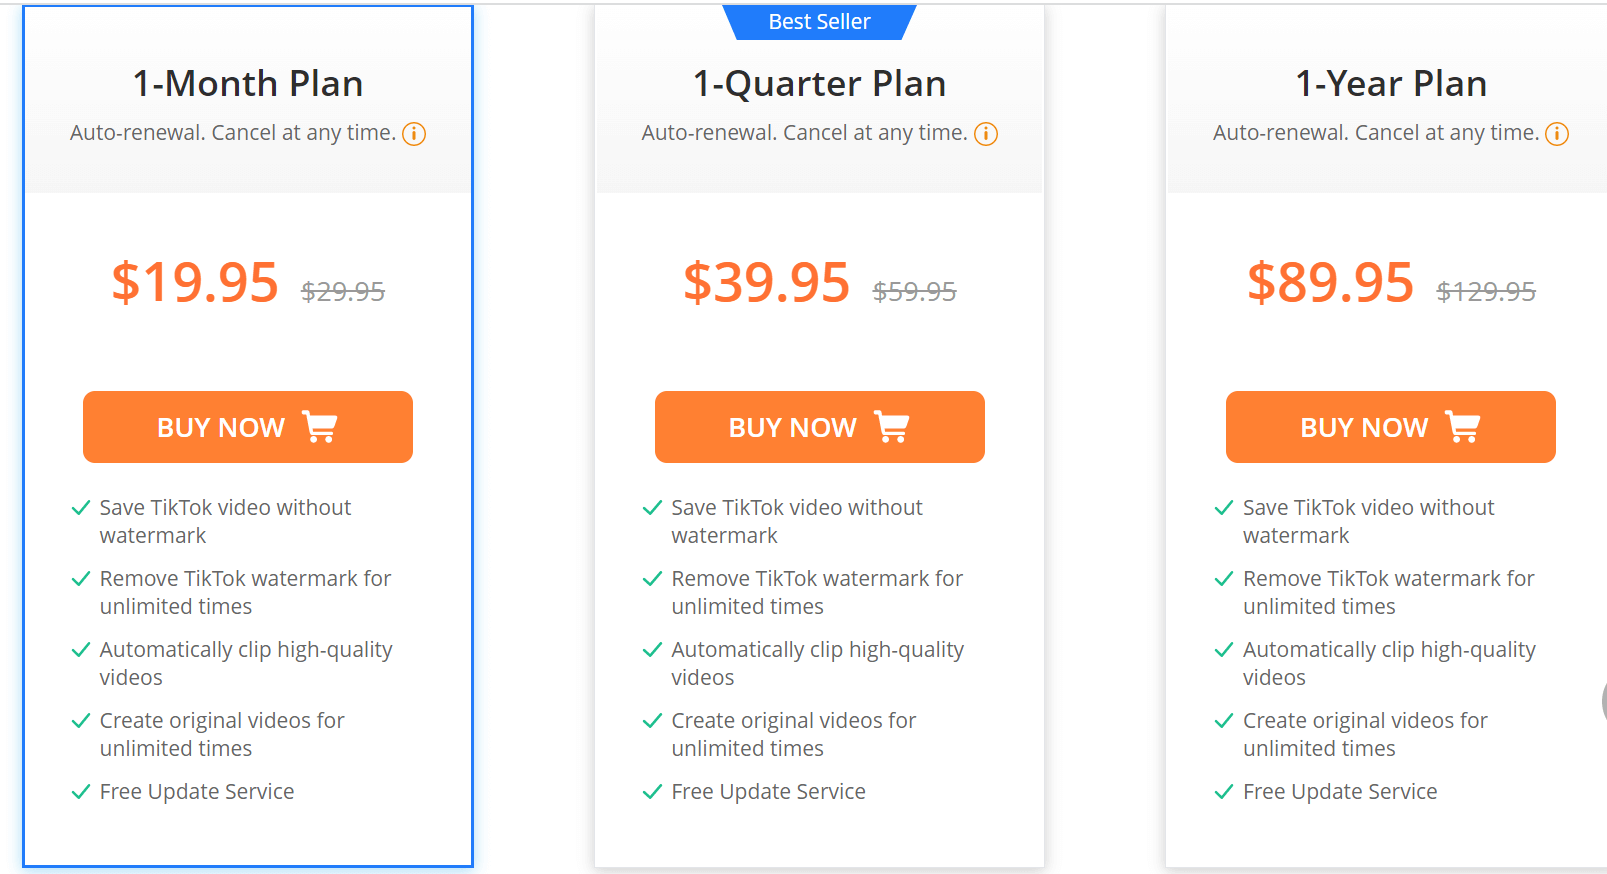The image size is (1607, 874).
Task: Select the Best Seller badge
Action: [820, 22]
